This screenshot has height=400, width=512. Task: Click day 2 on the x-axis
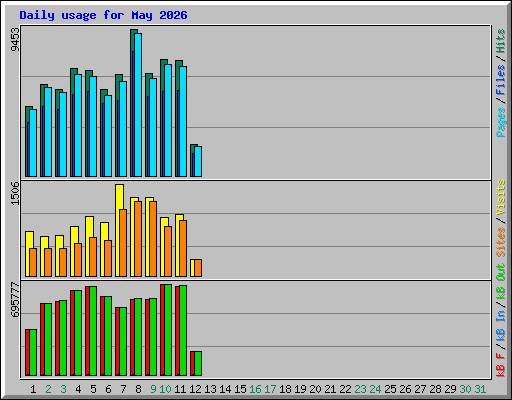[x=48, y=389]
